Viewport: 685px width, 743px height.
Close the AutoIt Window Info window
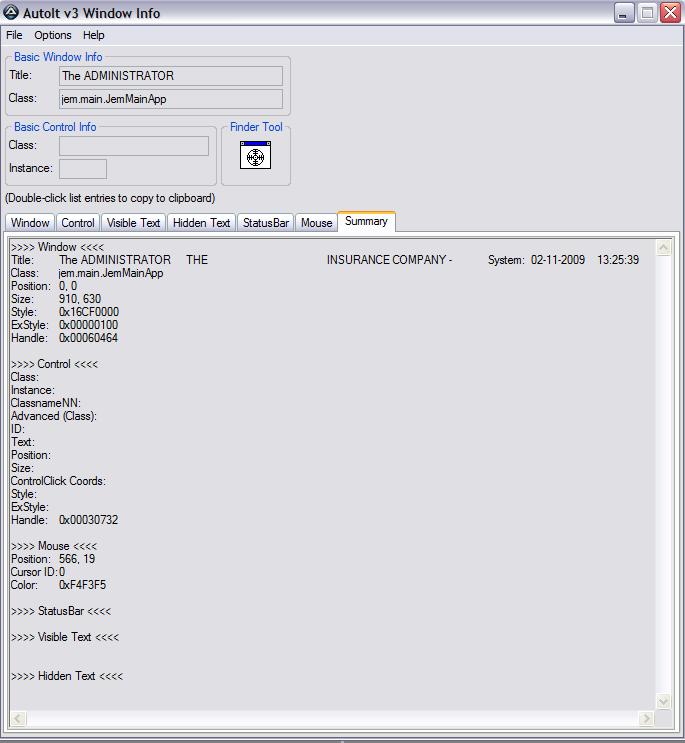click(x=671, y=13)
